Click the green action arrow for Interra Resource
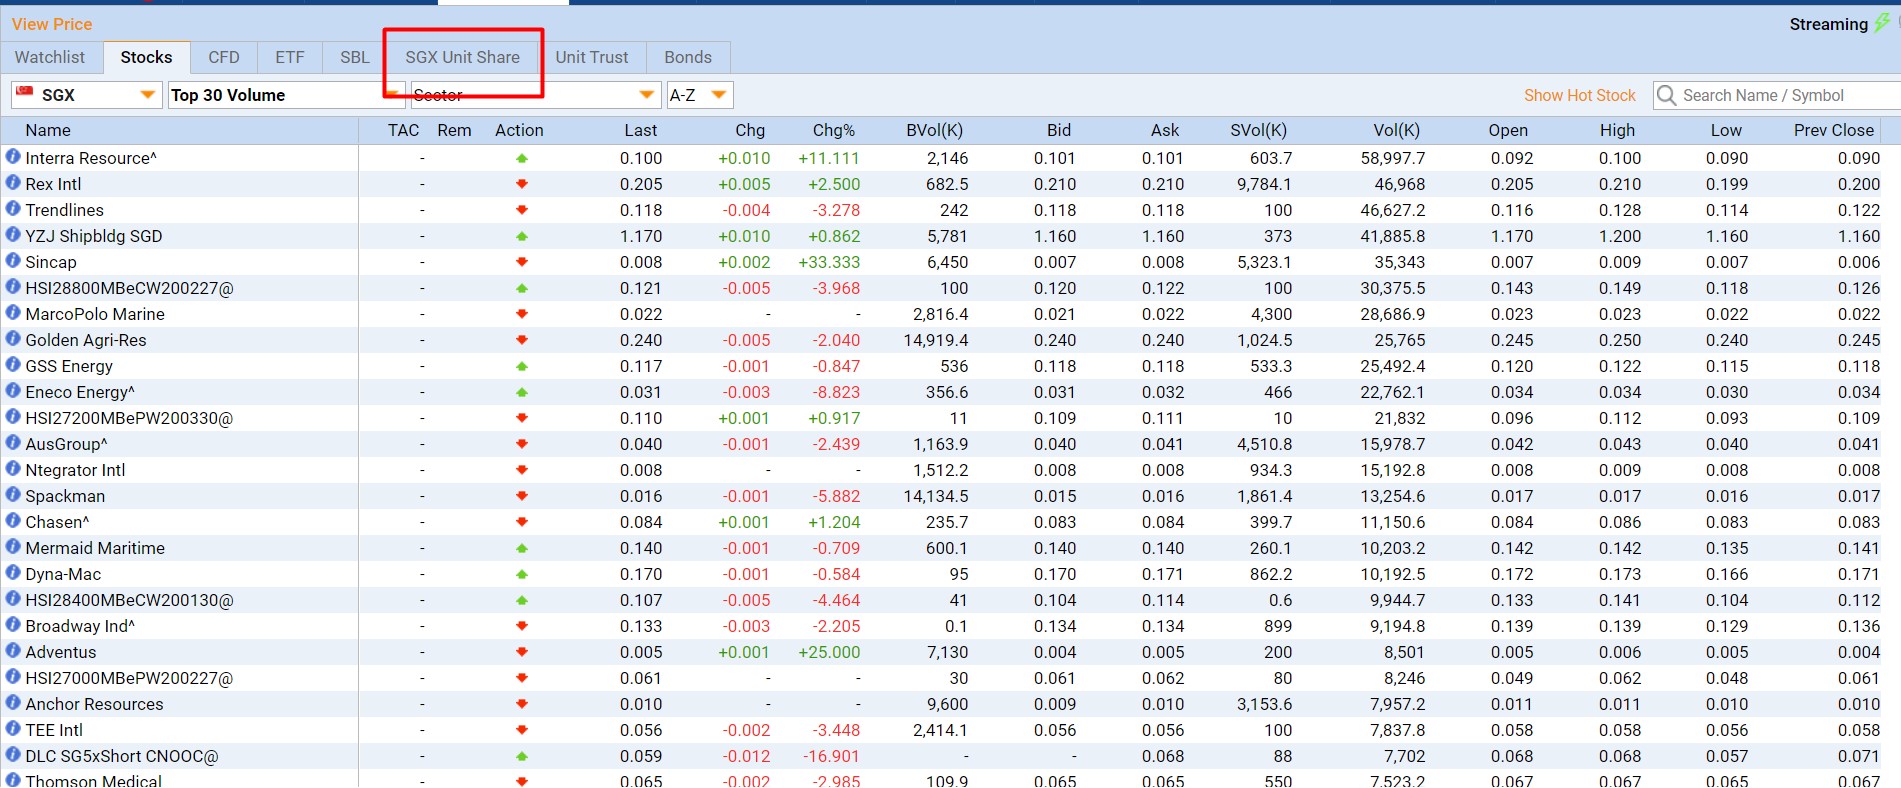 521,158
